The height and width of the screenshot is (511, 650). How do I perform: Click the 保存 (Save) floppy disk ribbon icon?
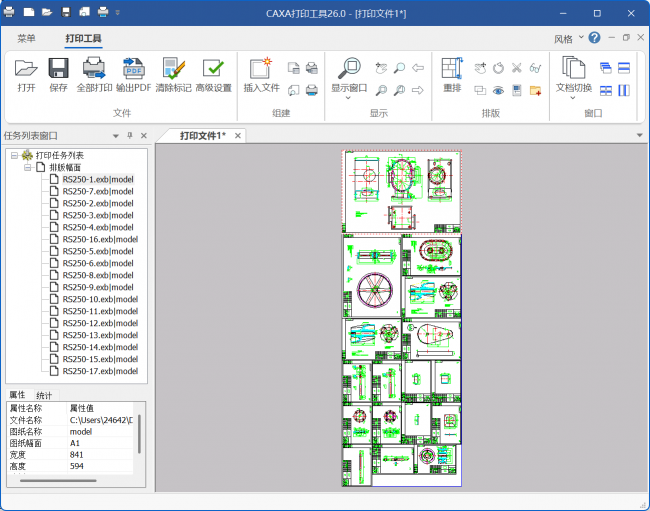tap(58, 68)
